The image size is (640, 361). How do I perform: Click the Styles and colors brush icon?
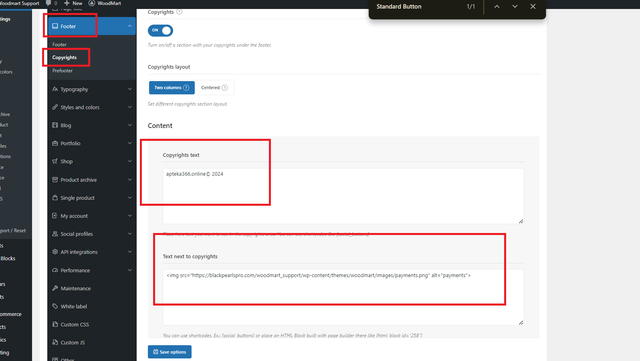[55, 107]
